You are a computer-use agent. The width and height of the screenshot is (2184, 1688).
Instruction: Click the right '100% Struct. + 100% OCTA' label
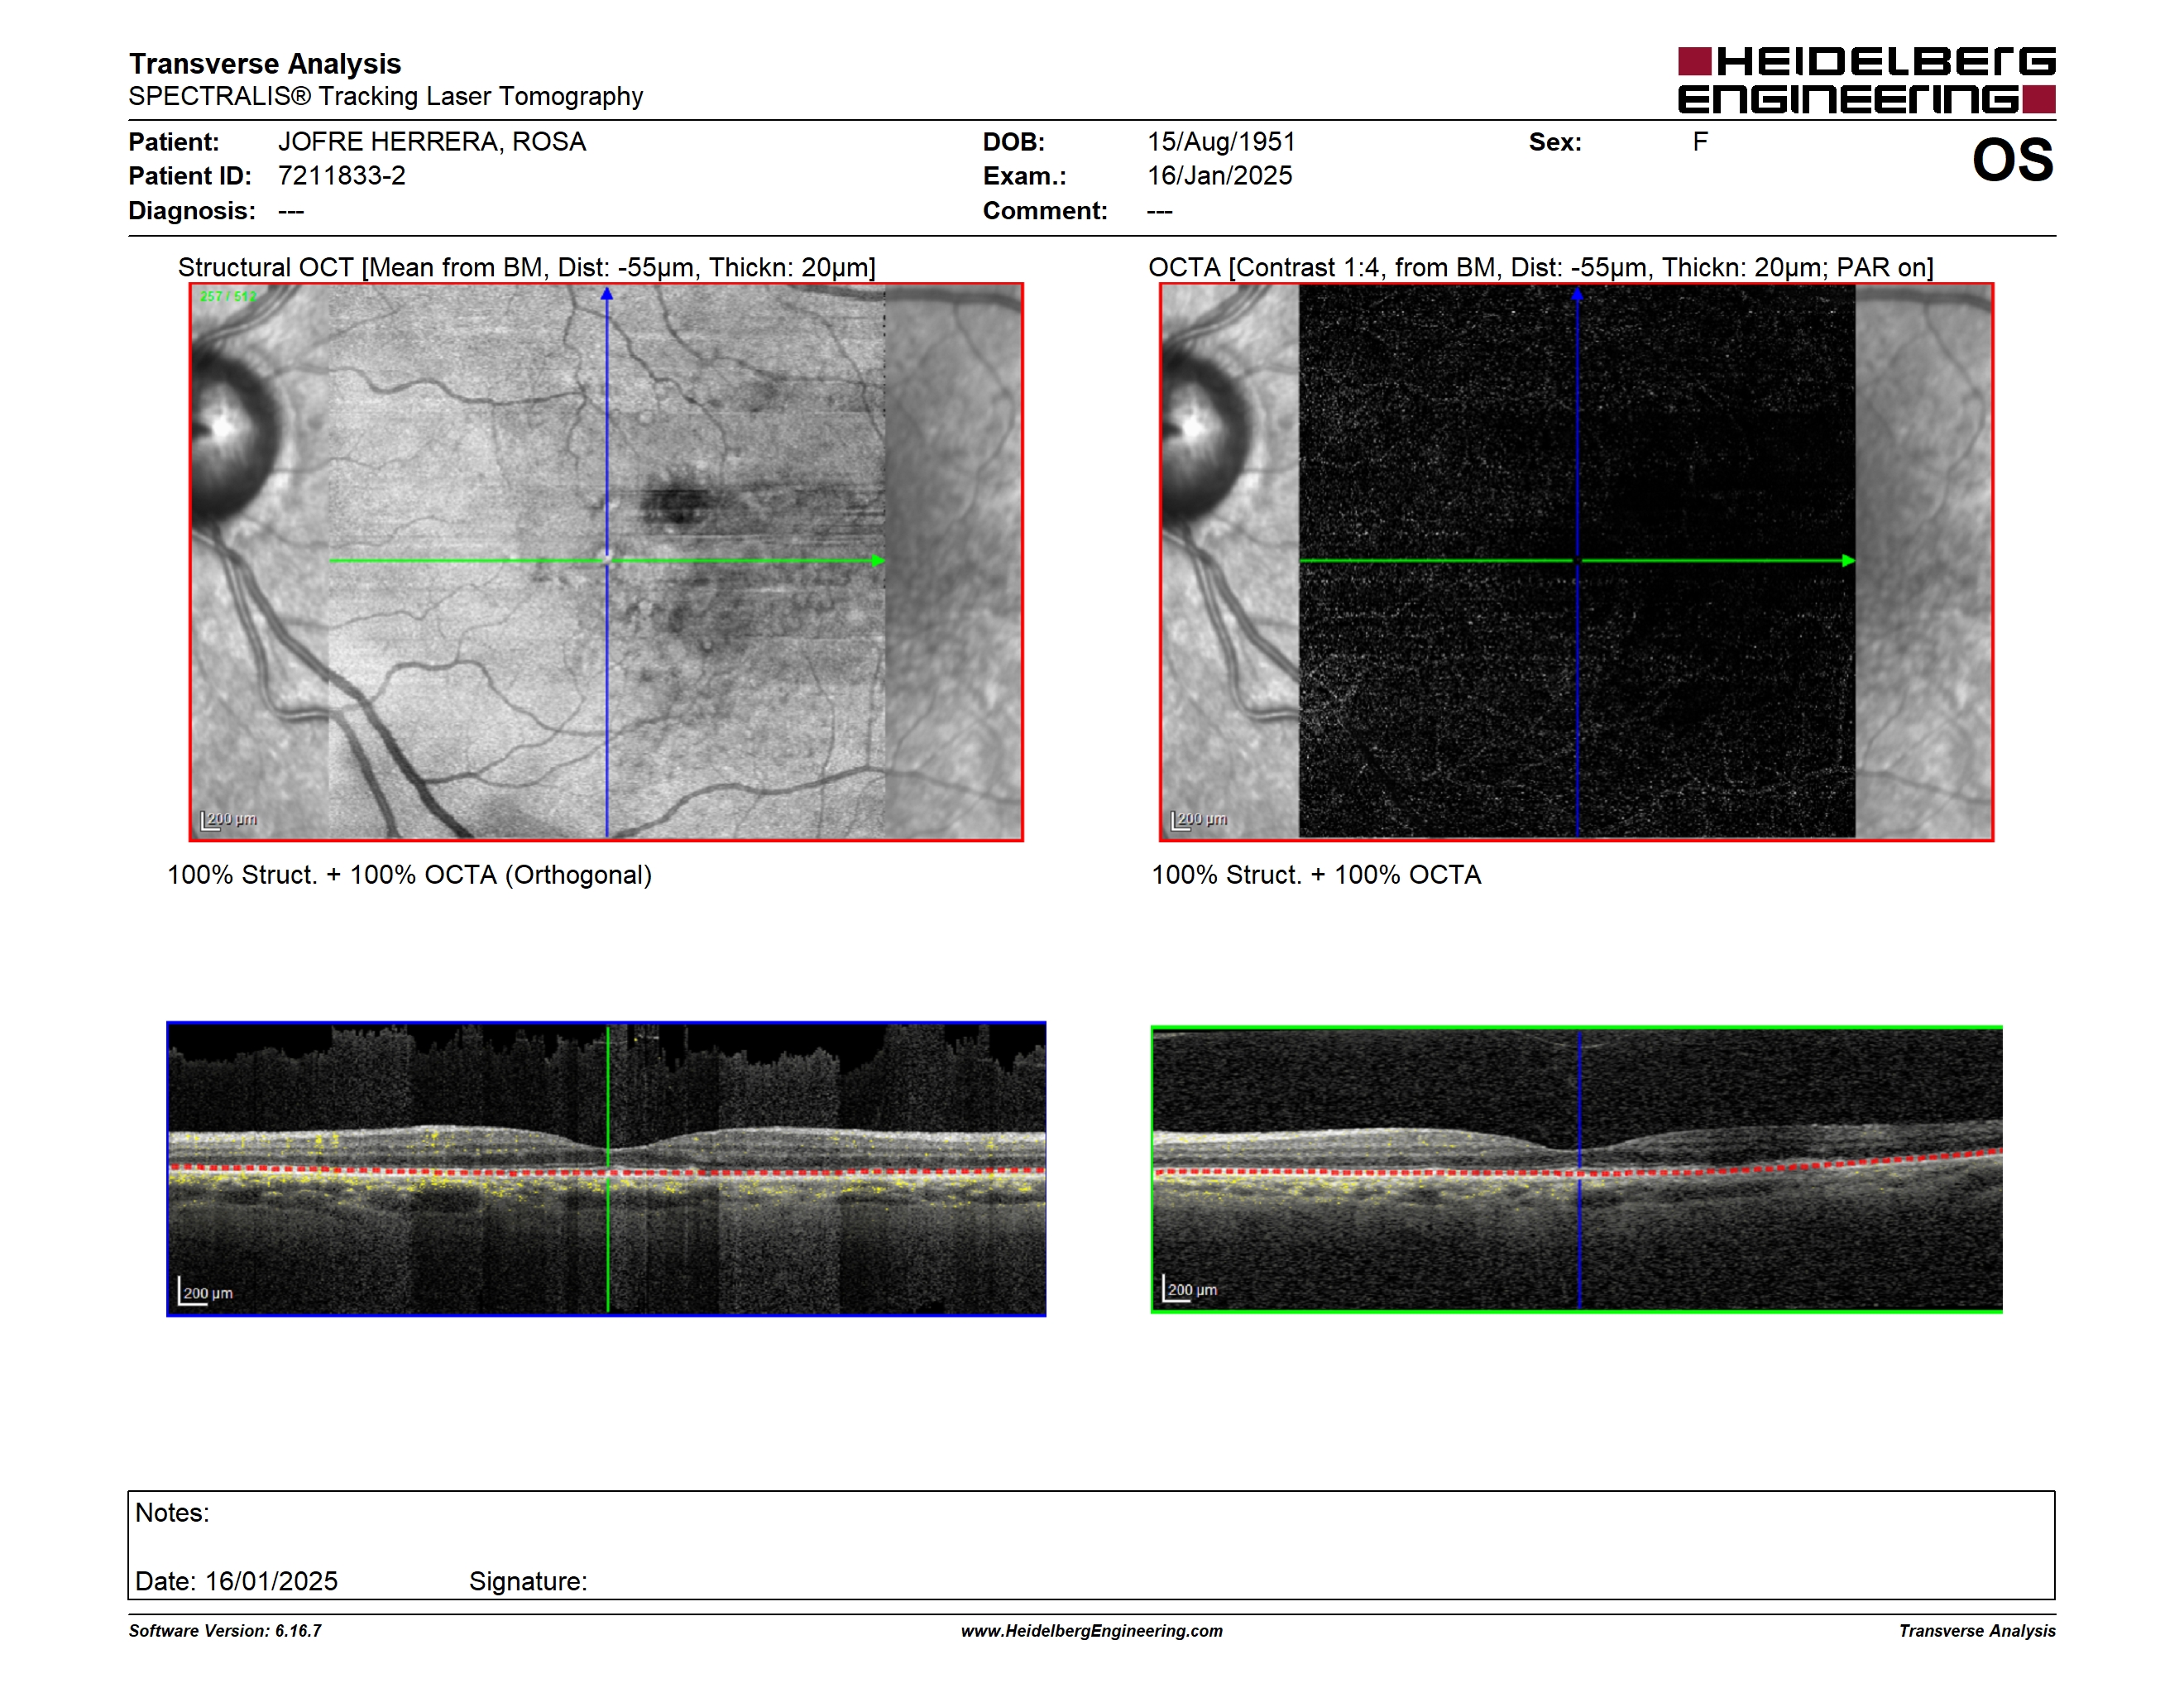(x=1316, y=875)
